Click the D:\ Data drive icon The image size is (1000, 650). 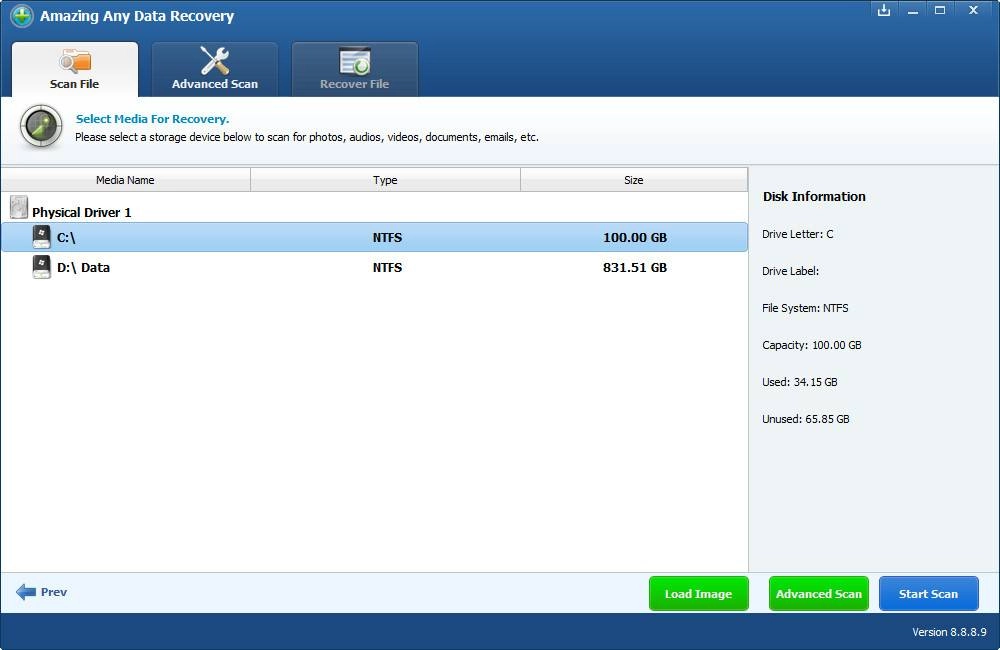[x=41, y=267]
